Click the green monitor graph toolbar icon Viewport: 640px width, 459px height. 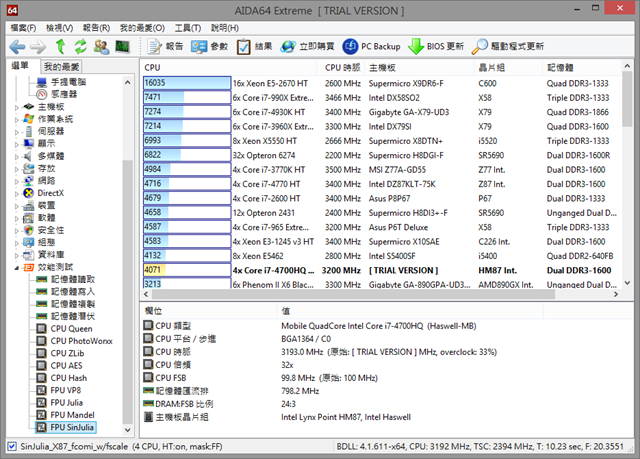[122, 47]
